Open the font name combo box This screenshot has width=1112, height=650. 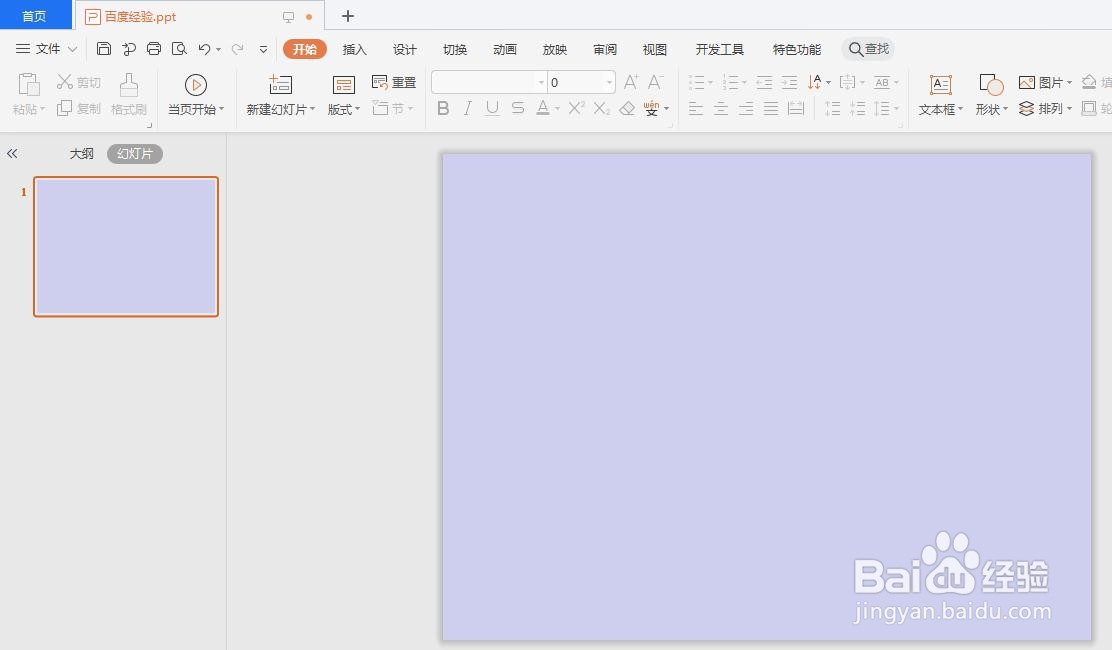pos(489,82)
